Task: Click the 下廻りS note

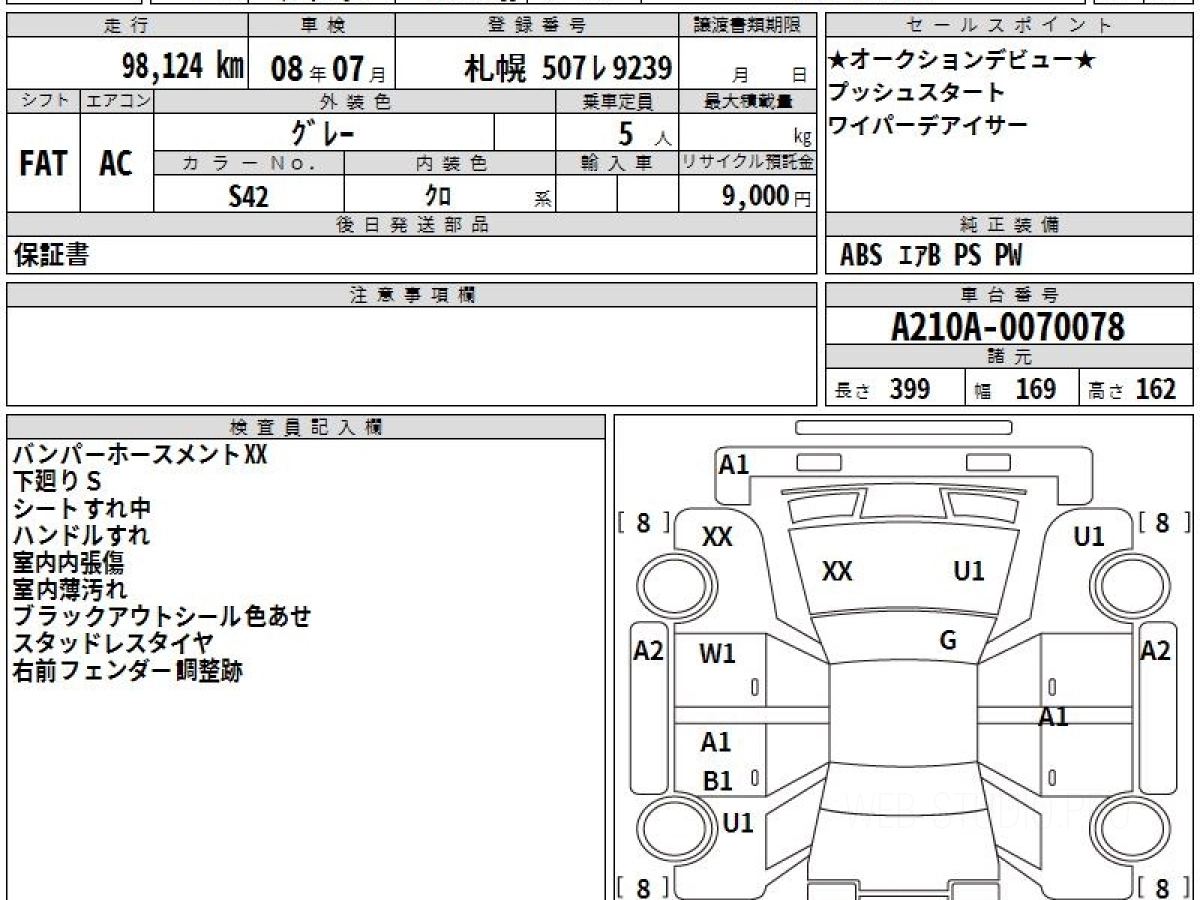Action: click(58, 482)
